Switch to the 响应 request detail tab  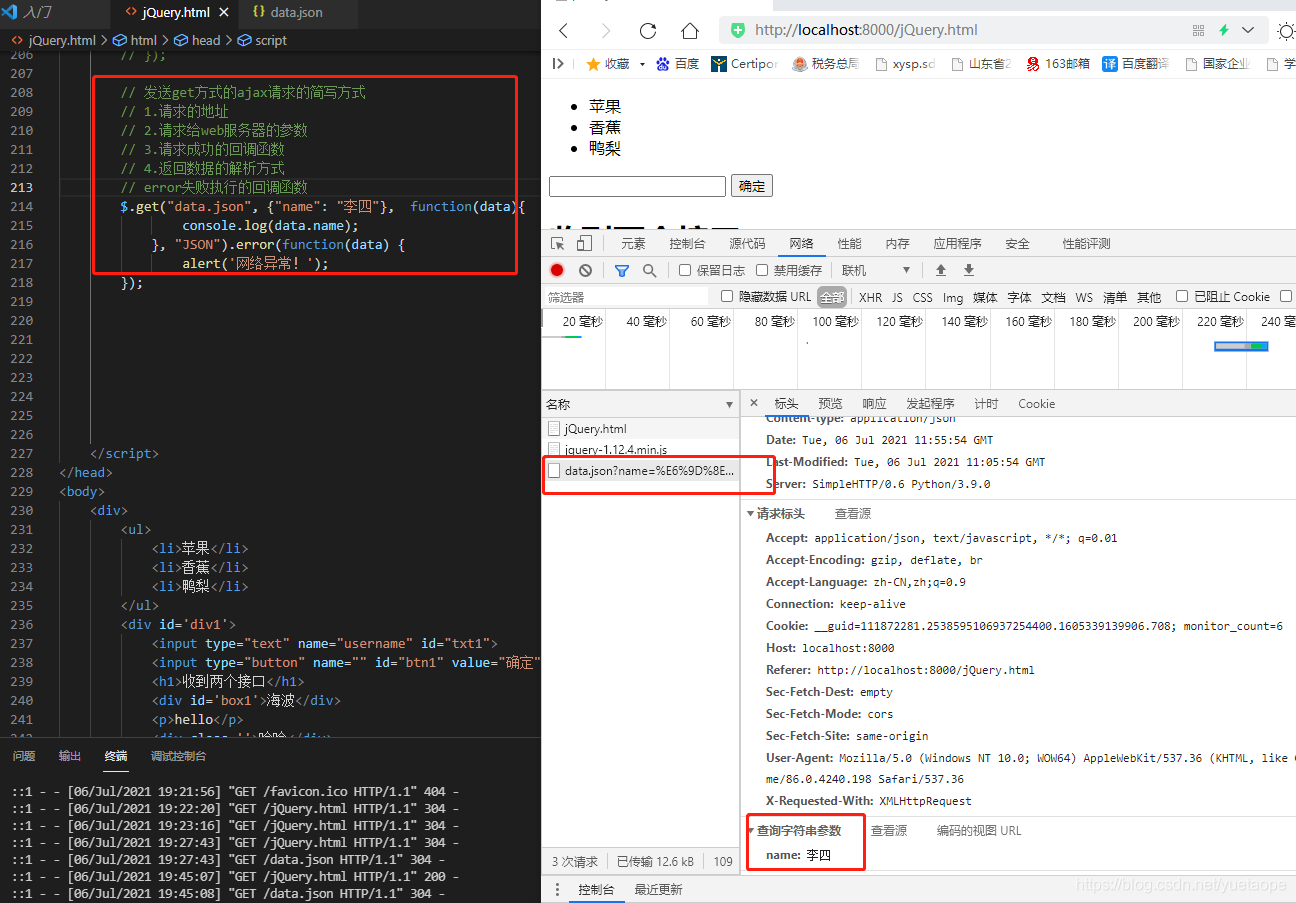(x=874, y=403)
